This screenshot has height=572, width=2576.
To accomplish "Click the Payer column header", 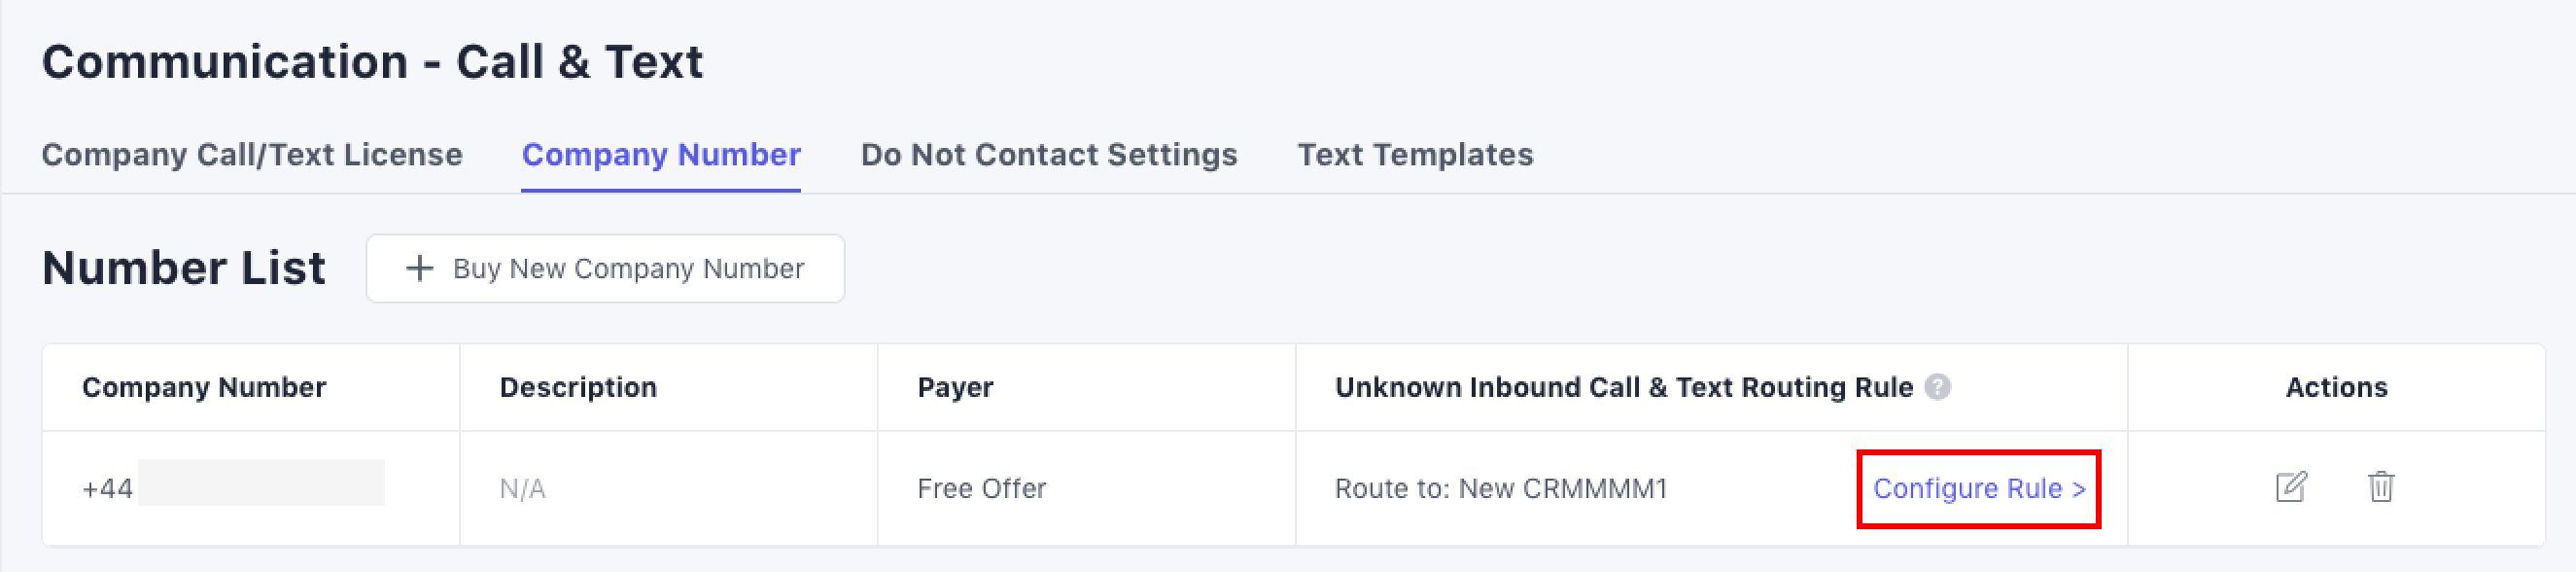I will point(955,388).
